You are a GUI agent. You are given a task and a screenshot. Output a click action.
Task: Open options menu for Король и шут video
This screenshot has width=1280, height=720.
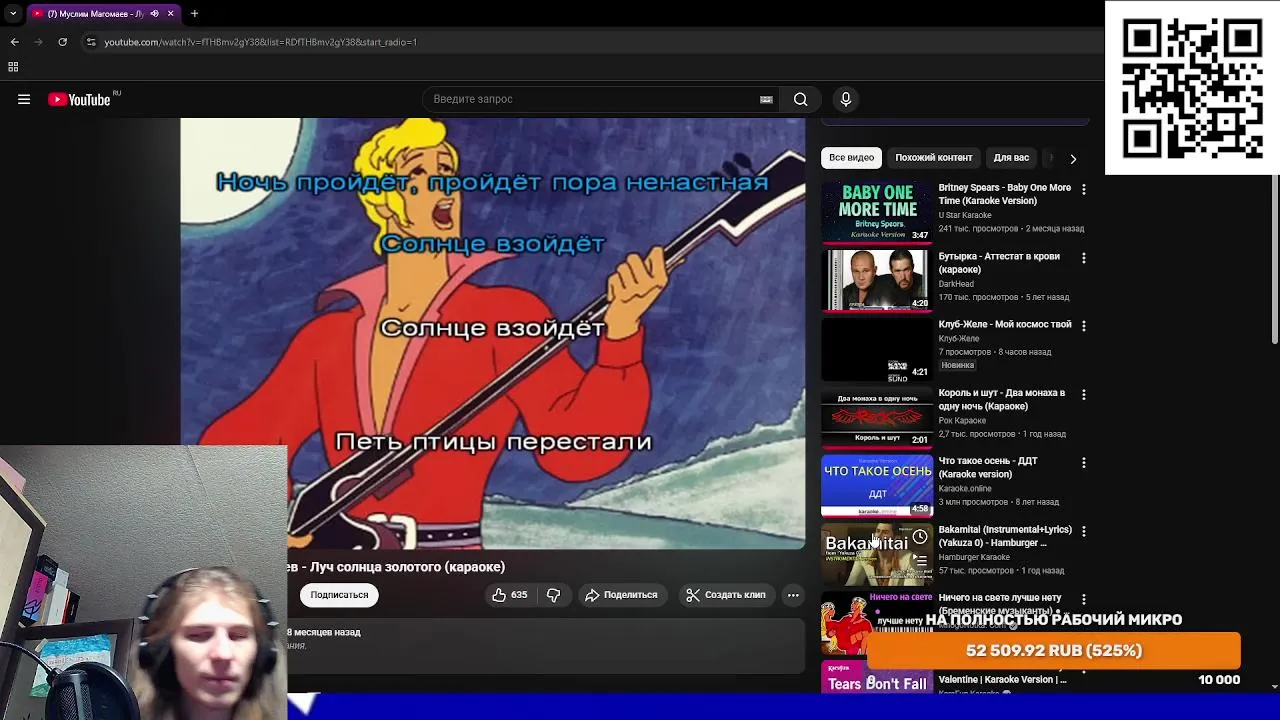coord(1083,395)
